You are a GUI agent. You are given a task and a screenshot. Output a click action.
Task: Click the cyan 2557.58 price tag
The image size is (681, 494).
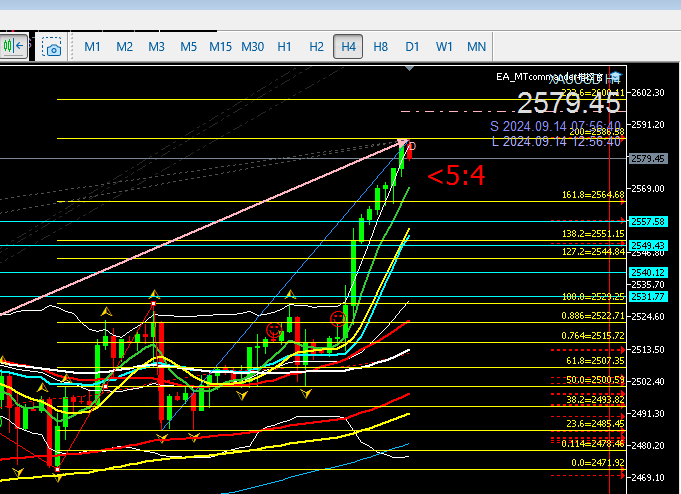coord(648,222)
